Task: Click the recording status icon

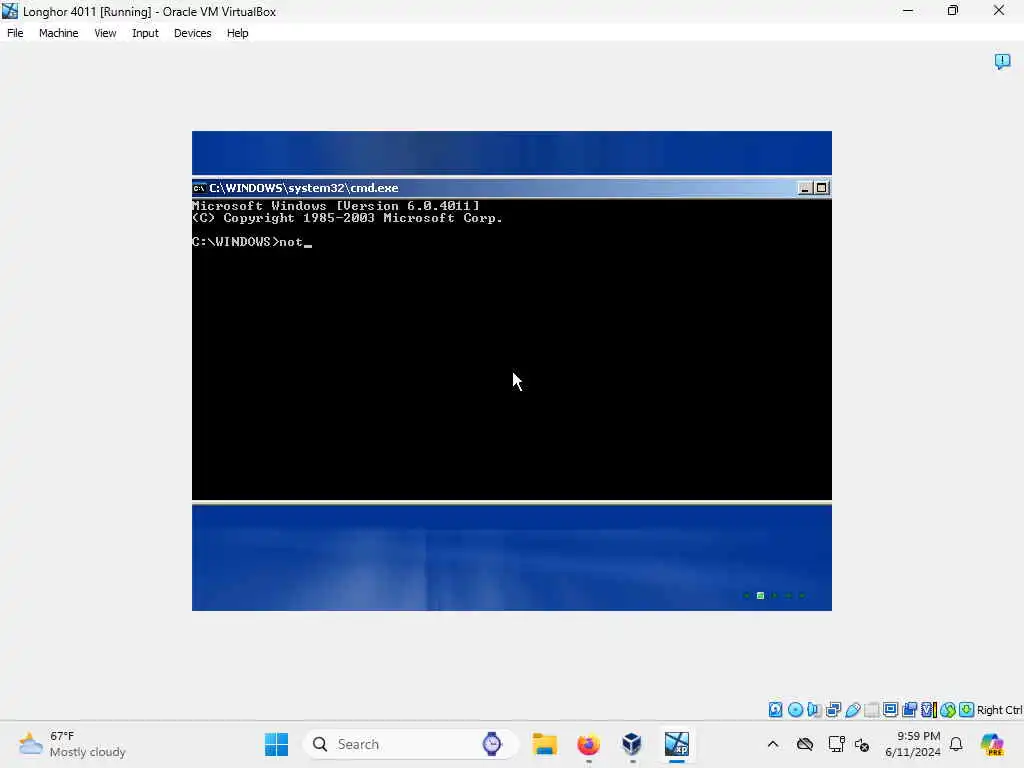Action: 909,709
